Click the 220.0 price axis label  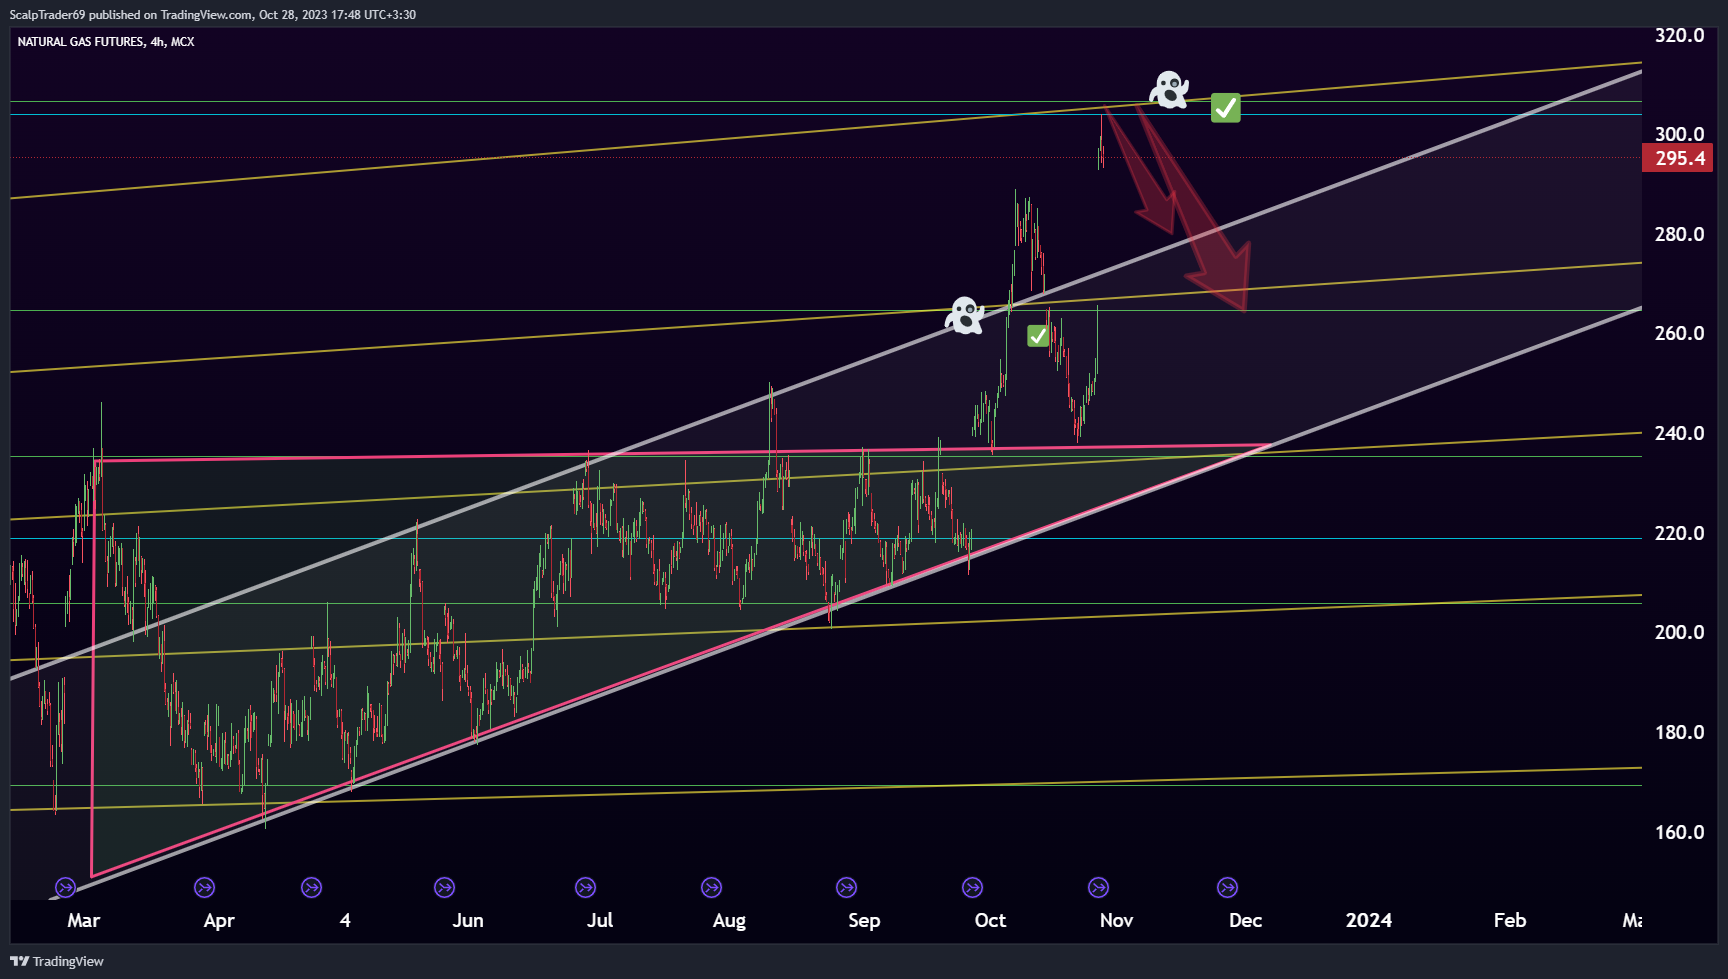point(1679,533)
